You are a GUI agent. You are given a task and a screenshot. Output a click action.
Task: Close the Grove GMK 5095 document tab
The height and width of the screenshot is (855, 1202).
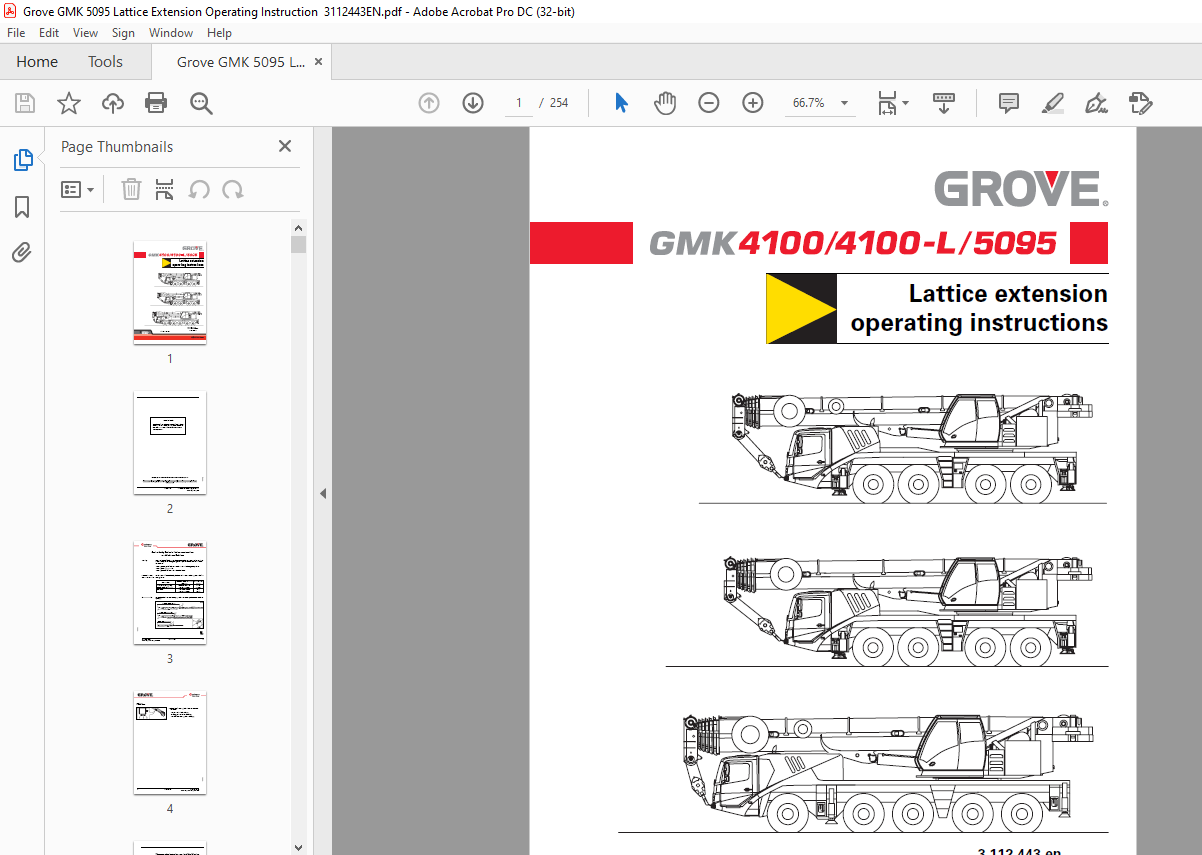319,62
